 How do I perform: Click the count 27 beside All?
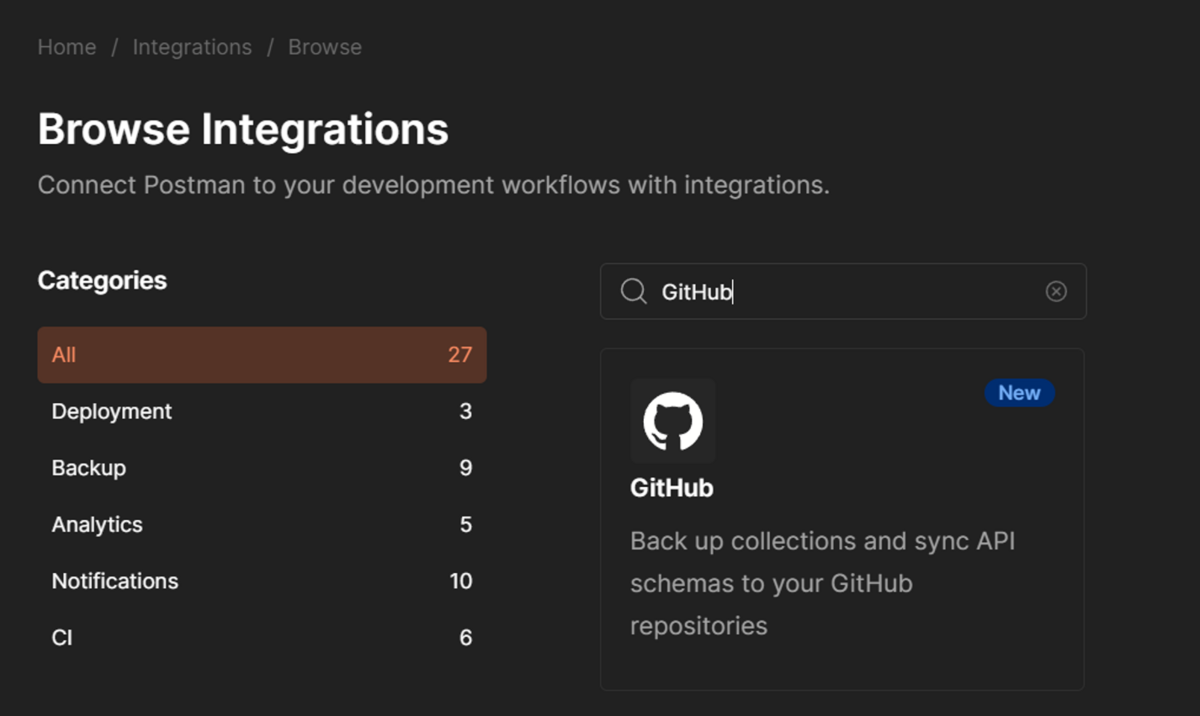click(460, 355)
